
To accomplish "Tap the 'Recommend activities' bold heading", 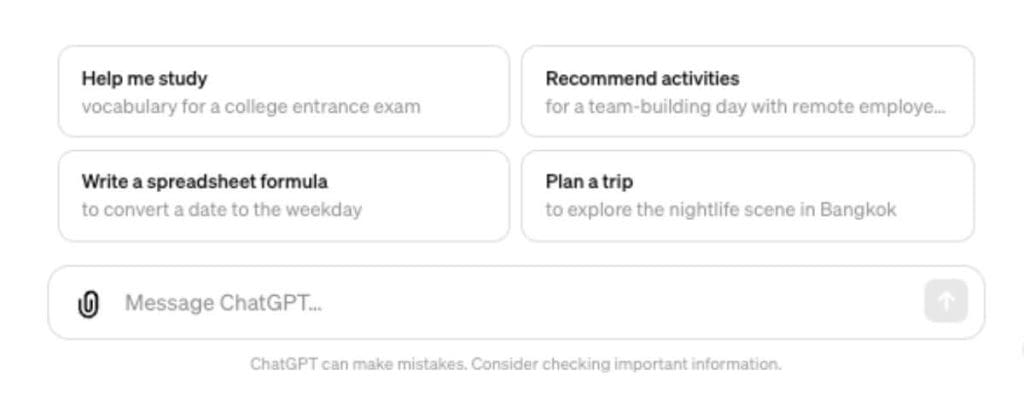I will pos(642,78).
